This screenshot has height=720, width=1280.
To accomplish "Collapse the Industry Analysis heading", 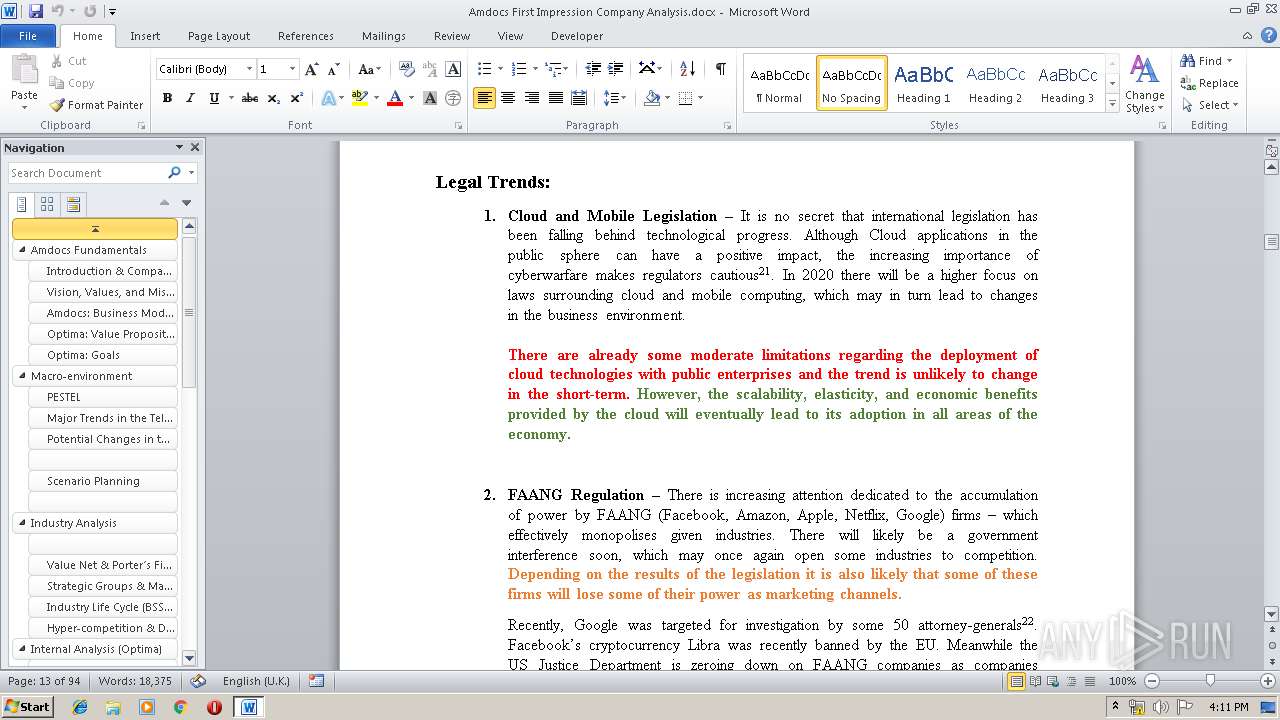I will pyautogui.click(x=21, y=523).
